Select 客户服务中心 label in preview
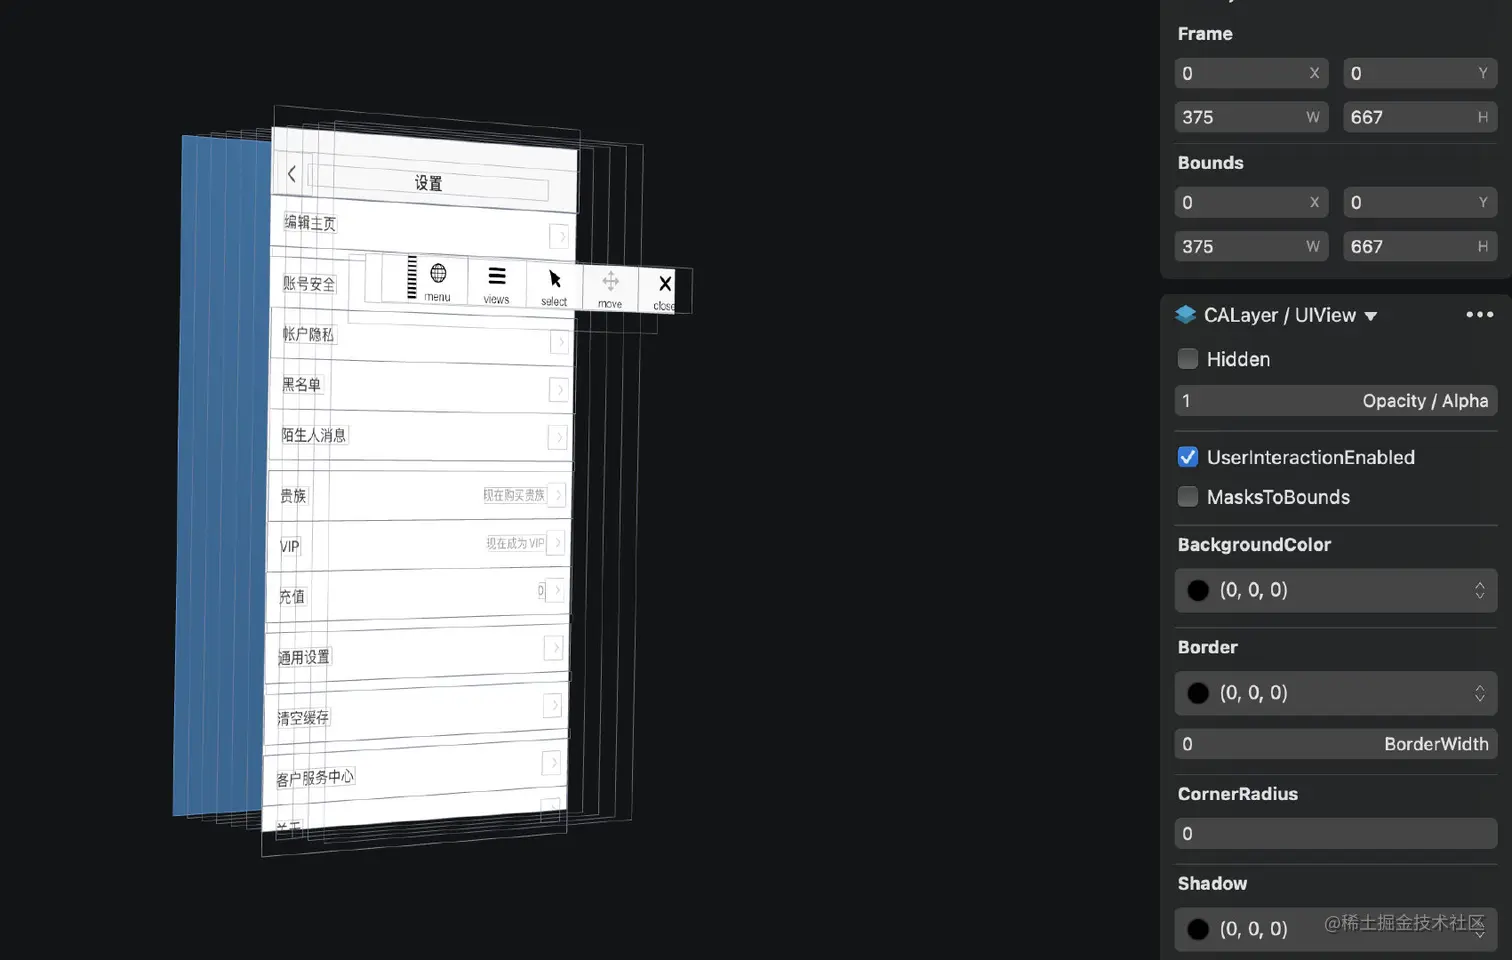This screenshot has height=960, width=1512. tap(315, 777)
